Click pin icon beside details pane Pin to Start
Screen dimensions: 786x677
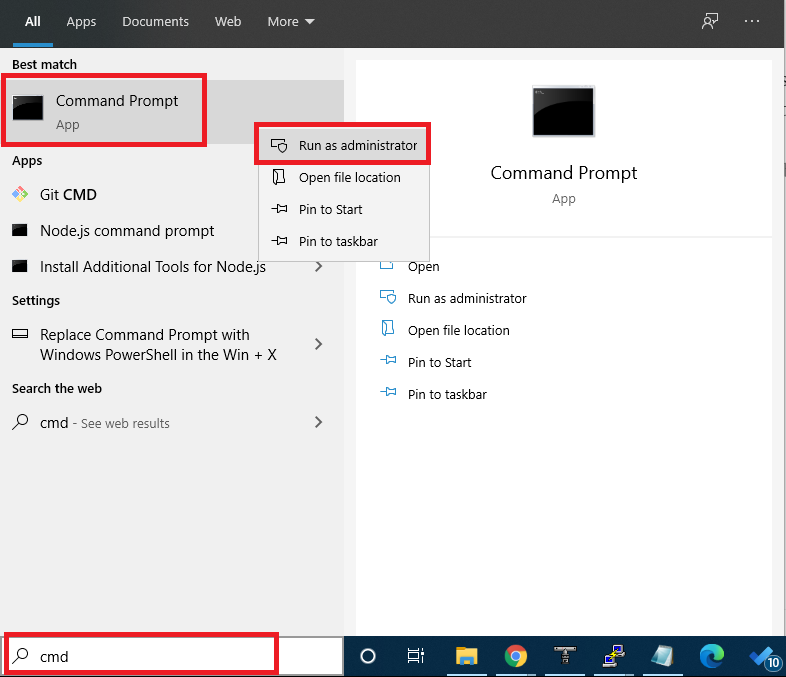[388, 360]
